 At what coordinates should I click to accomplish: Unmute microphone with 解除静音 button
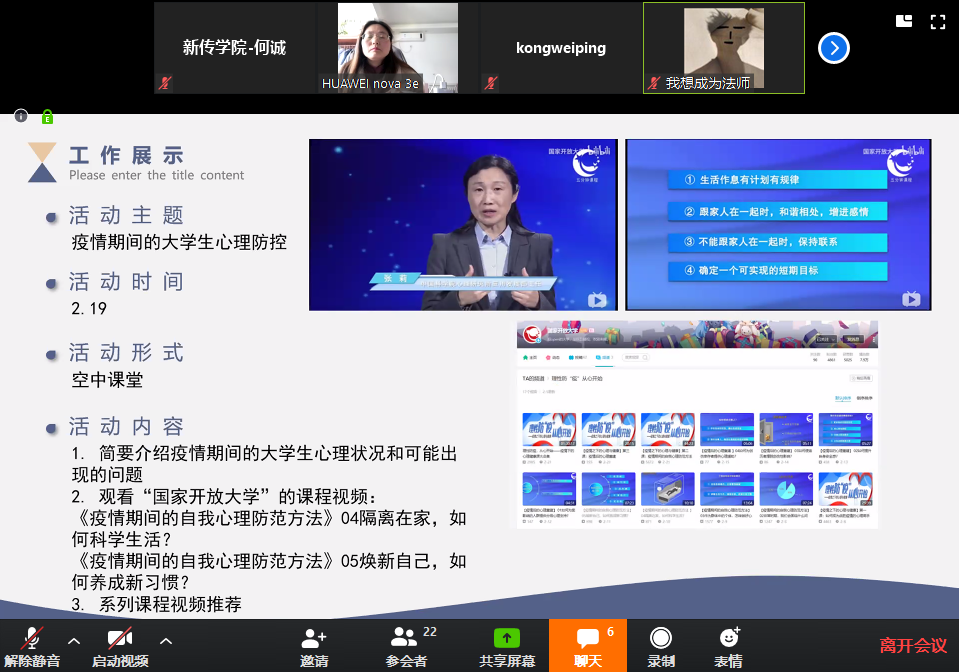[32, 646]
